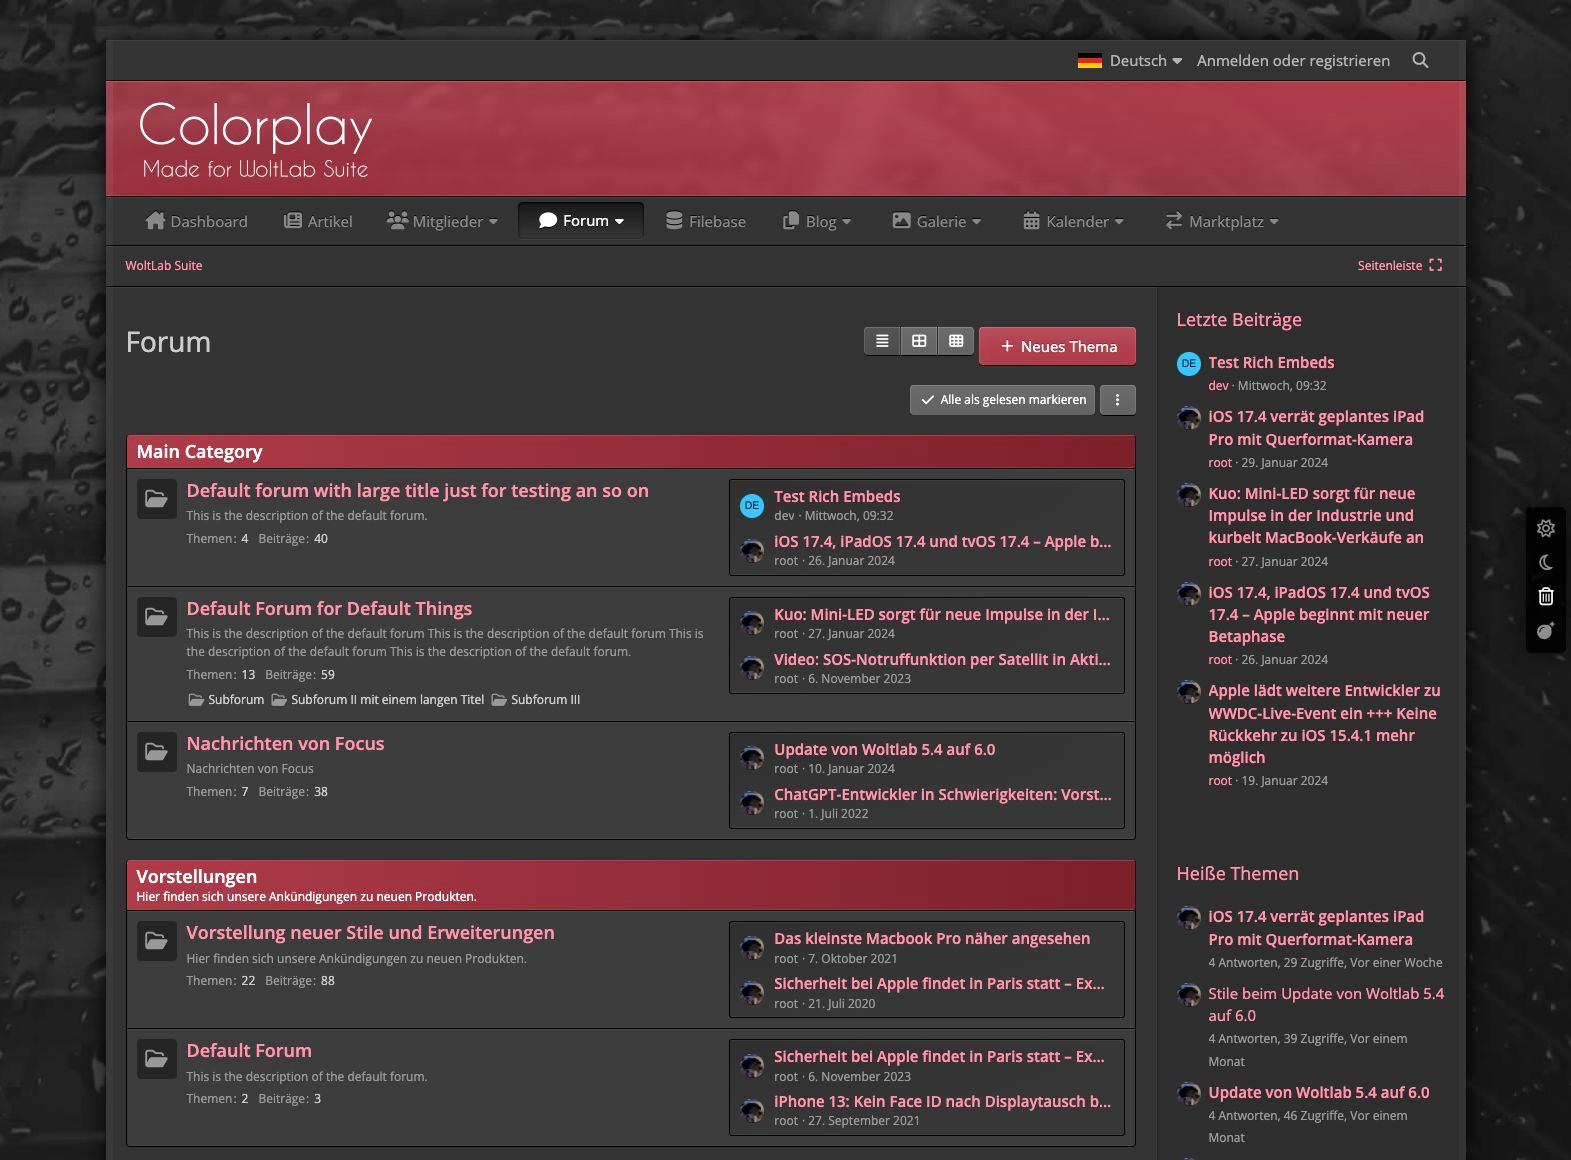The height and width of the screenshot is (1160, 1571).
Task: Select the dense grid view icon
Action: [x=956, y=341]
